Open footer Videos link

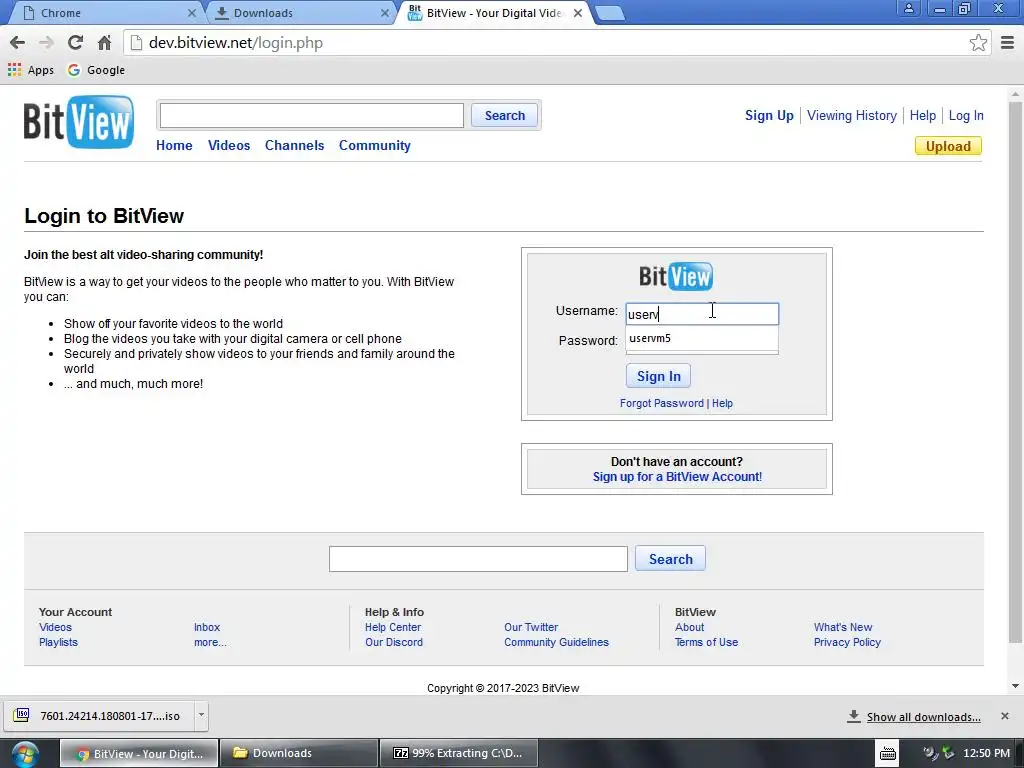pos(56,627)
